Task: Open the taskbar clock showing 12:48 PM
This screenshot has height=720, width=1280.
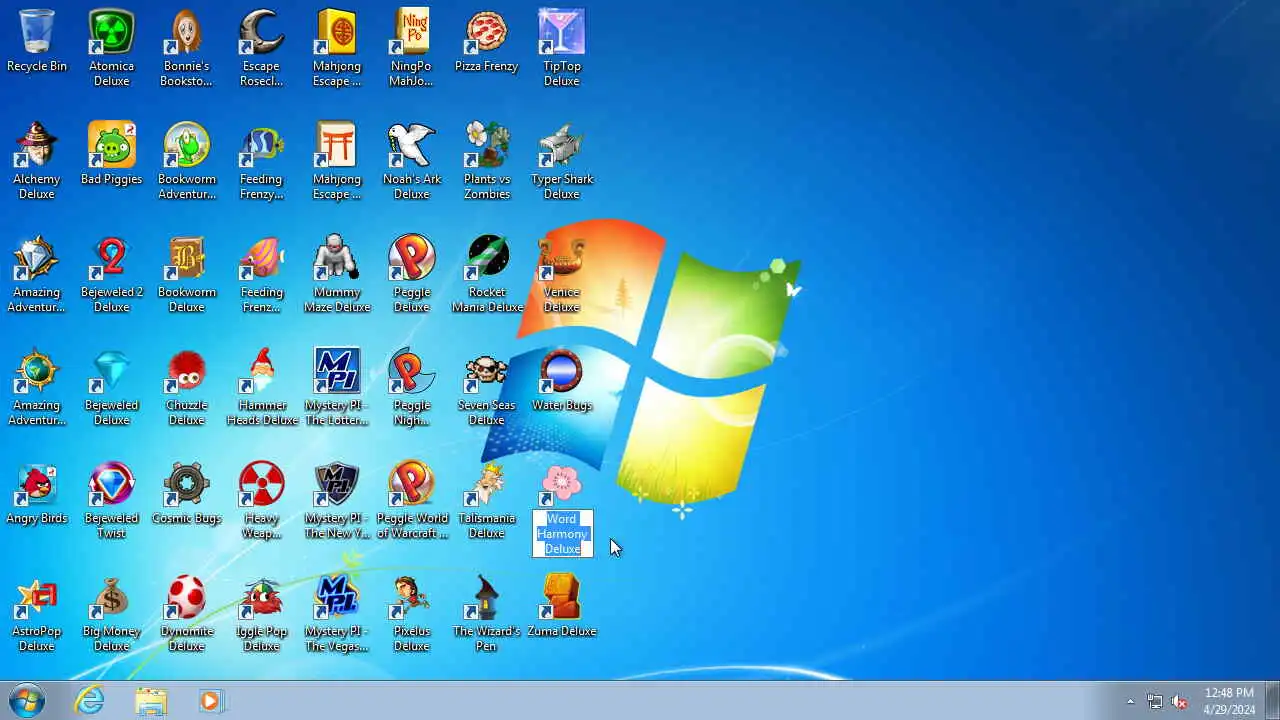Action: [x=1229, y=701]
